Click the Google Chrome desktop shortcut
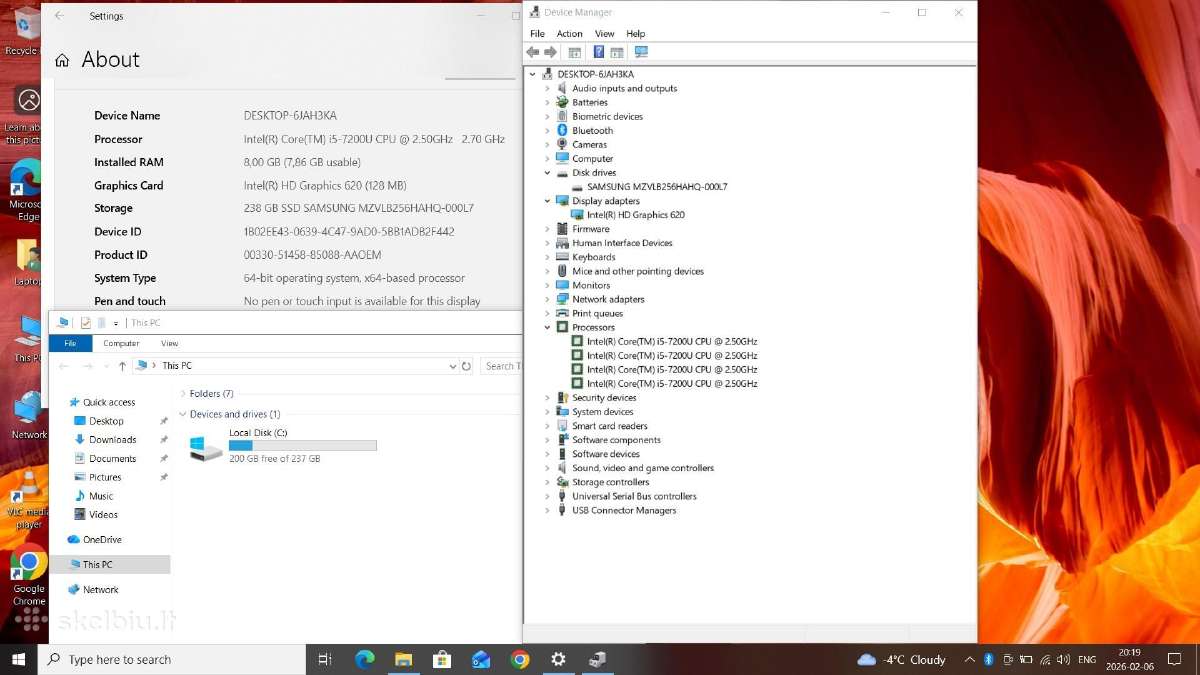1200x675 pixels. pos(29,564)
